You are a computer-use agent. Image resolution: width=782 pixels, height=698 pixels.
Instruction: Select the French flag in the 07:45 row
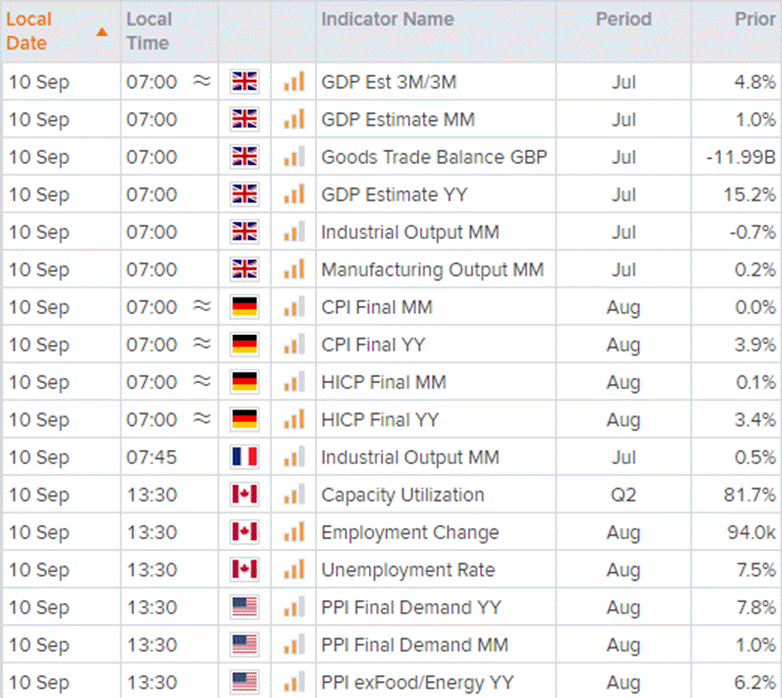(x=244, y=457)
